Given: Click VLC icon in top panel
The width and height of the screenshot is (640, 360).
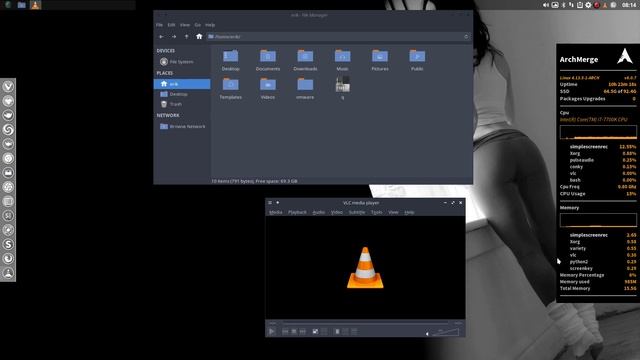Looking at the screenshot, I should [36, 5].
